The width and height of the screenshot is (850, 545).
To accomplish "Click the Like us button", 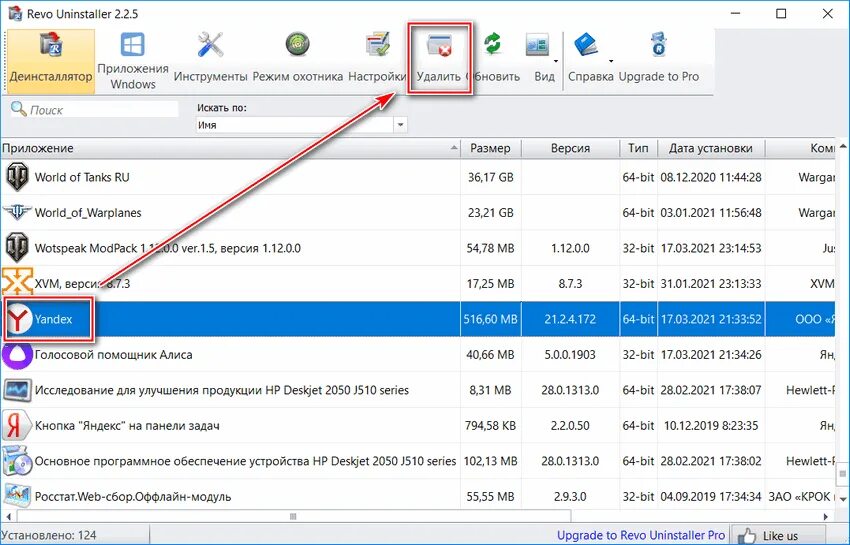I will (778, 536).
